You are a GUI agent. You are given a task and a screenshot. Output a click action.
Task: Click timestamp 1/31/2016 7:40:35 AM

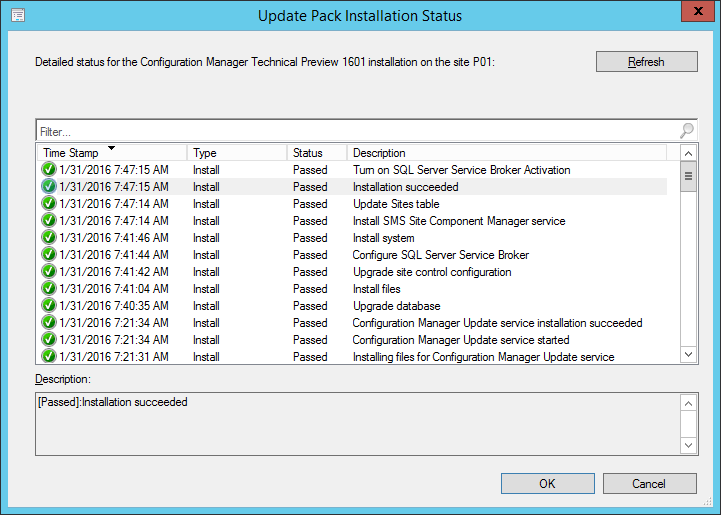[x=114, y=306]
